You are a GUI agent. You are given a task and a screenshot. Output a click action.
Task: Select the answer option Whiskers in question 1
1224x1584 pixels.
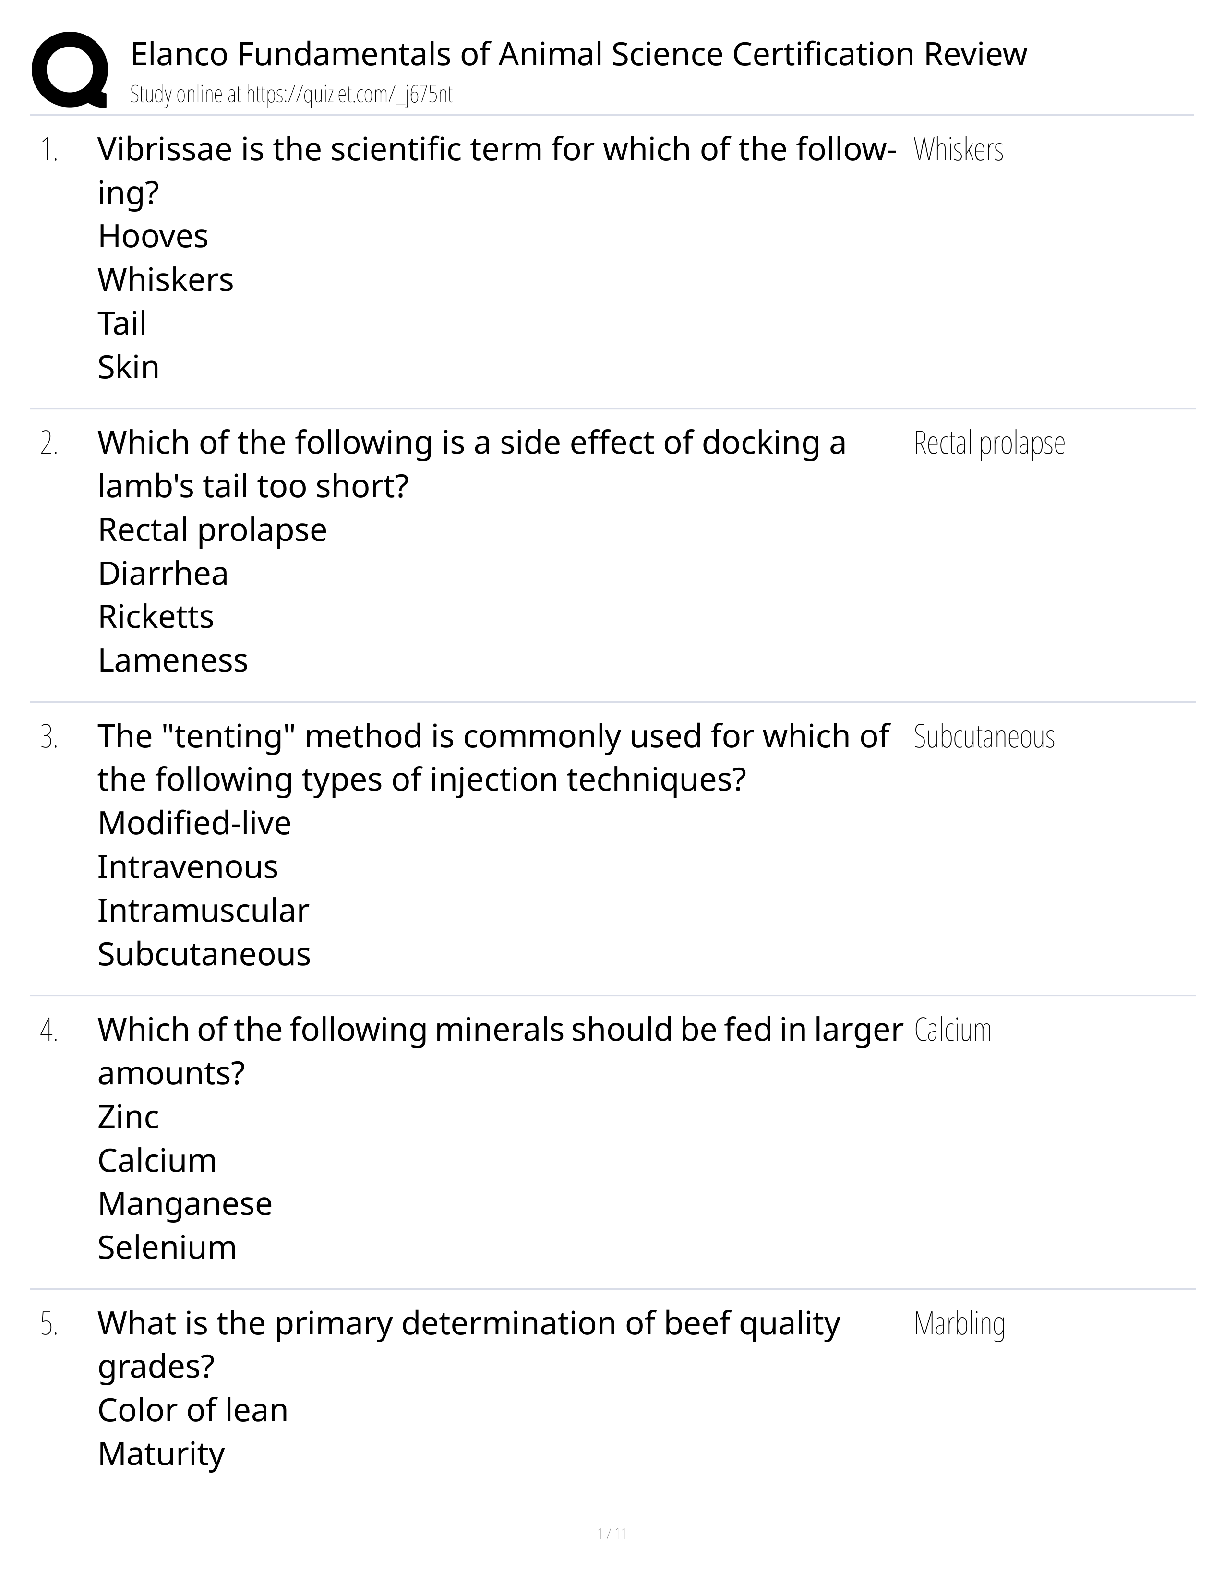pos(166,280)
